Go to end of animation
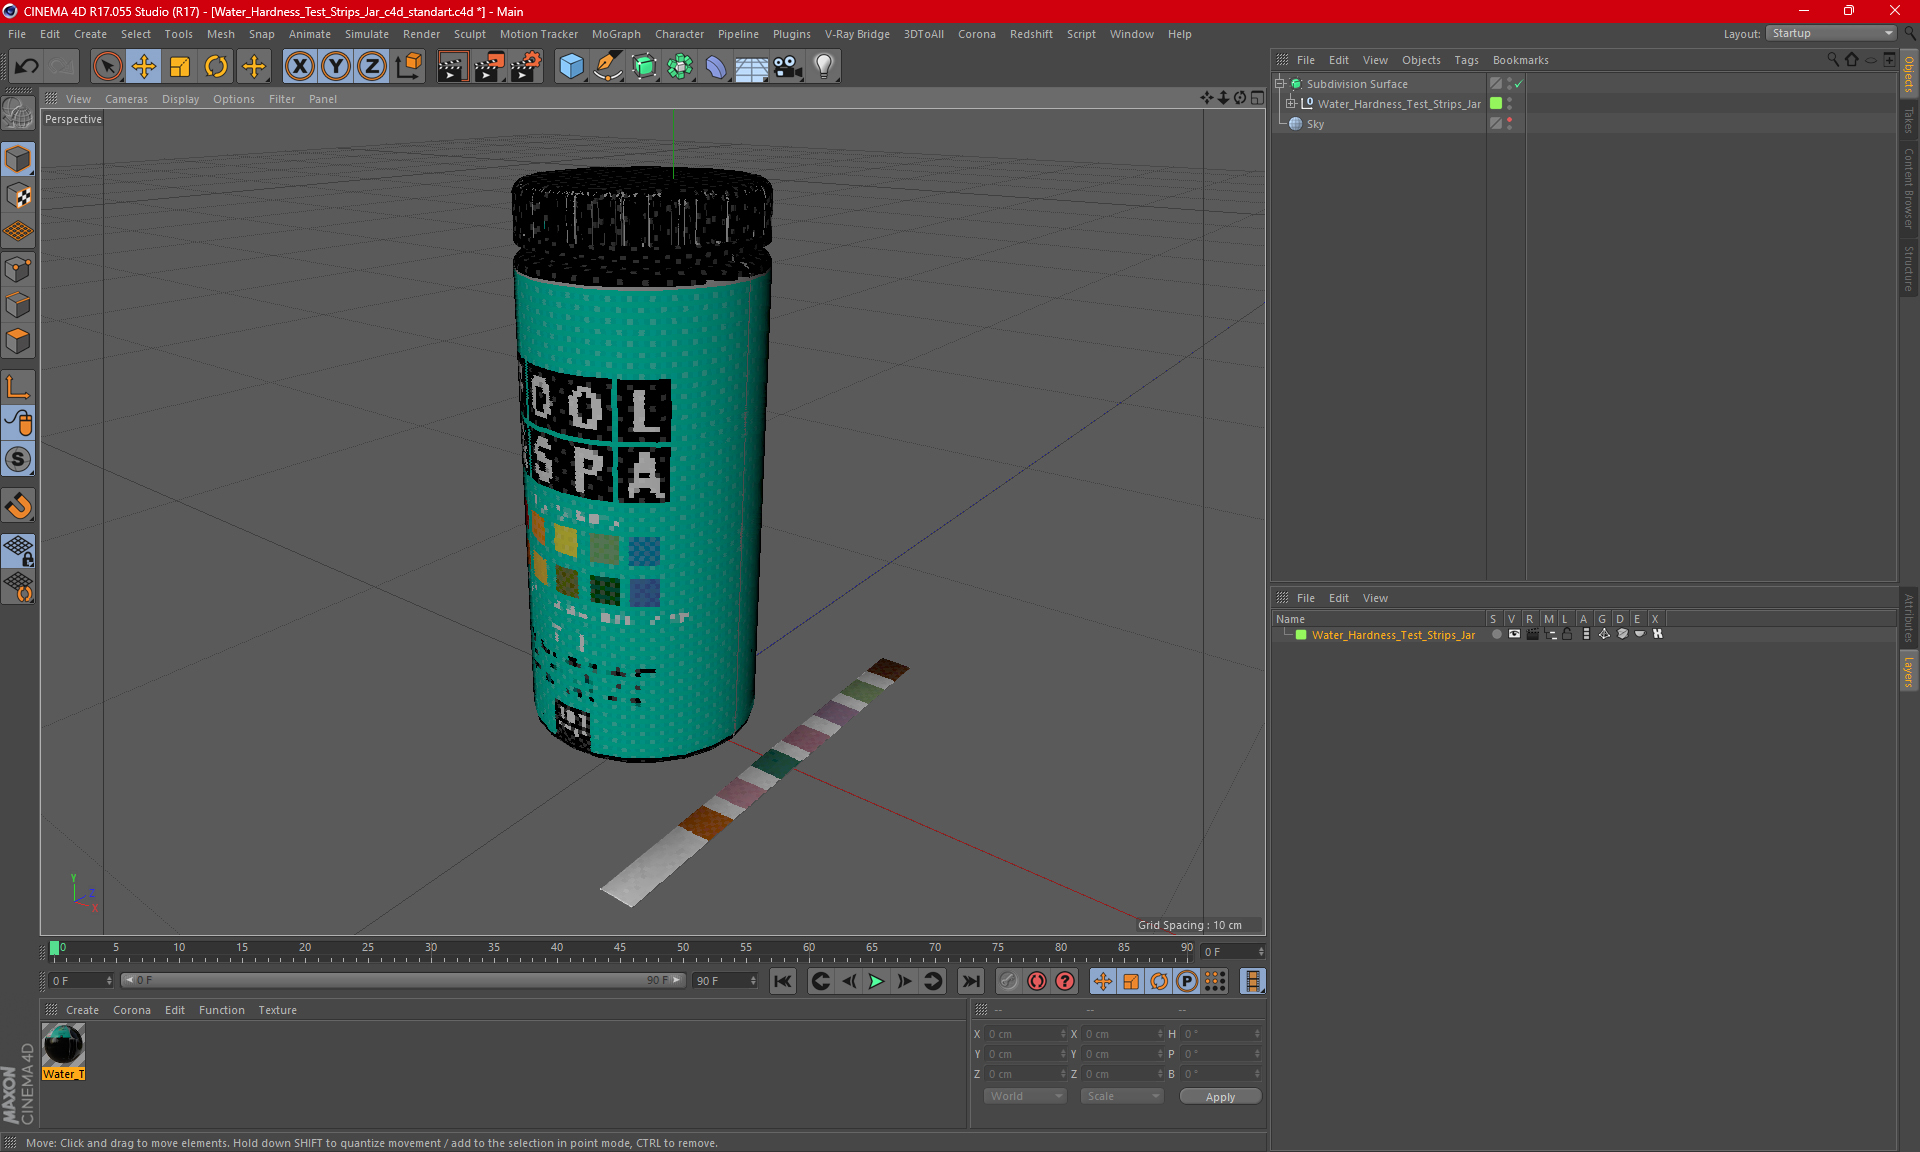 tap(970, 981)
